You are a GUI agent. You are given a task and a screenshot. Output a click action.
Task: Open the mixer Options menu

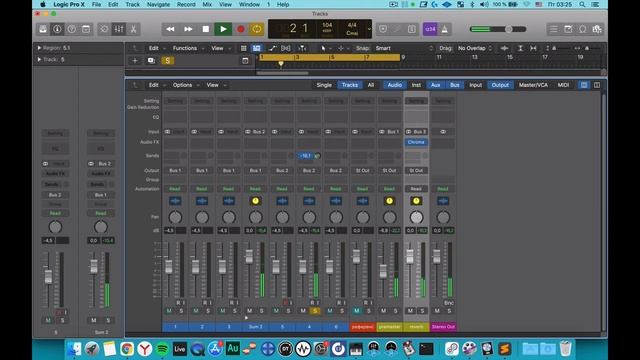185,85
